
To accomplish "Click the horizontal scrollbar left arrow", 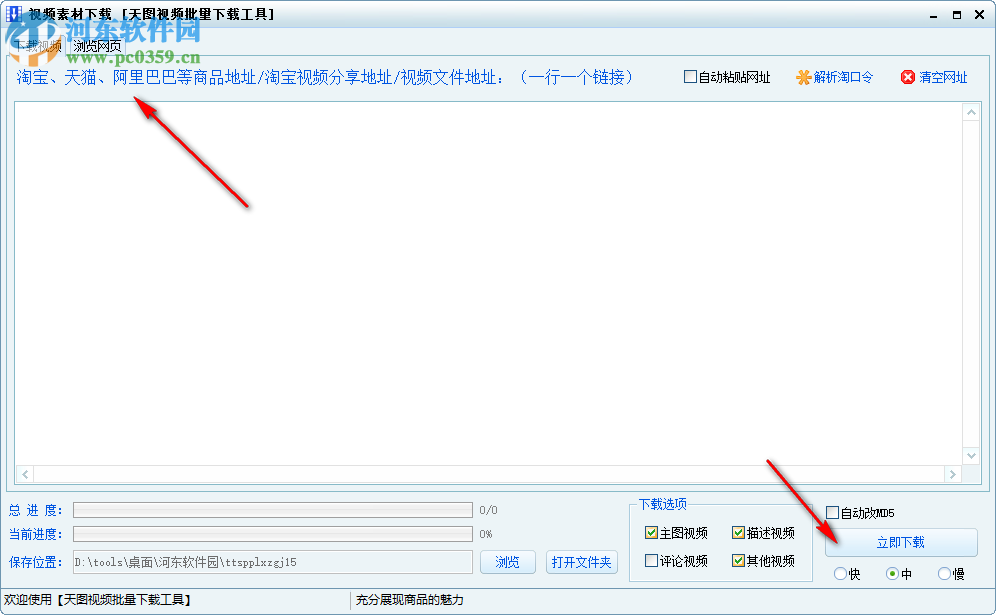I will click(x=25, y=474).
